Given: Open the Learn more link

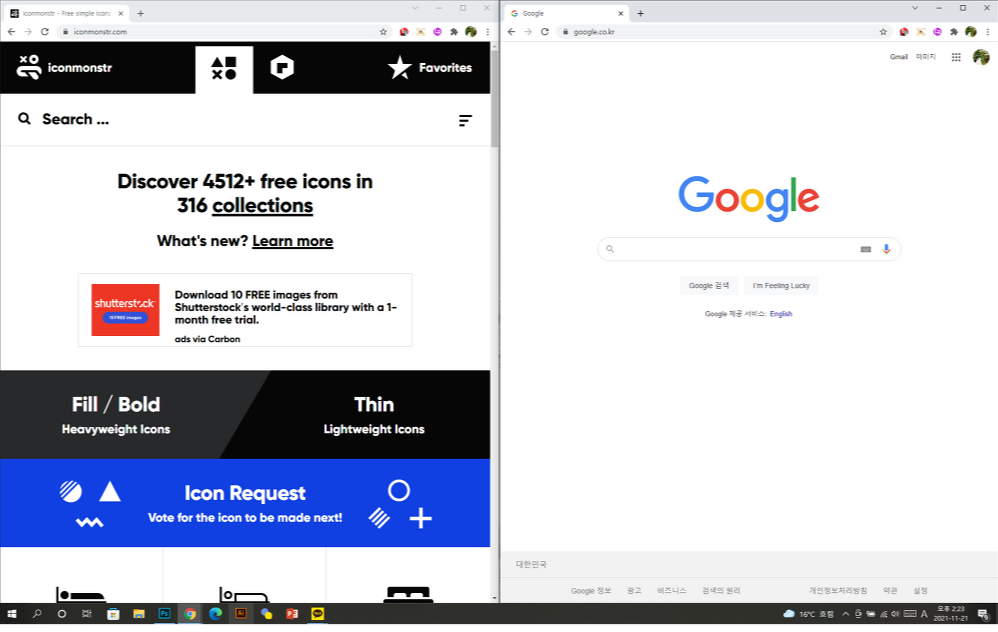Looking at the screenshot, I should pos(293,241).
